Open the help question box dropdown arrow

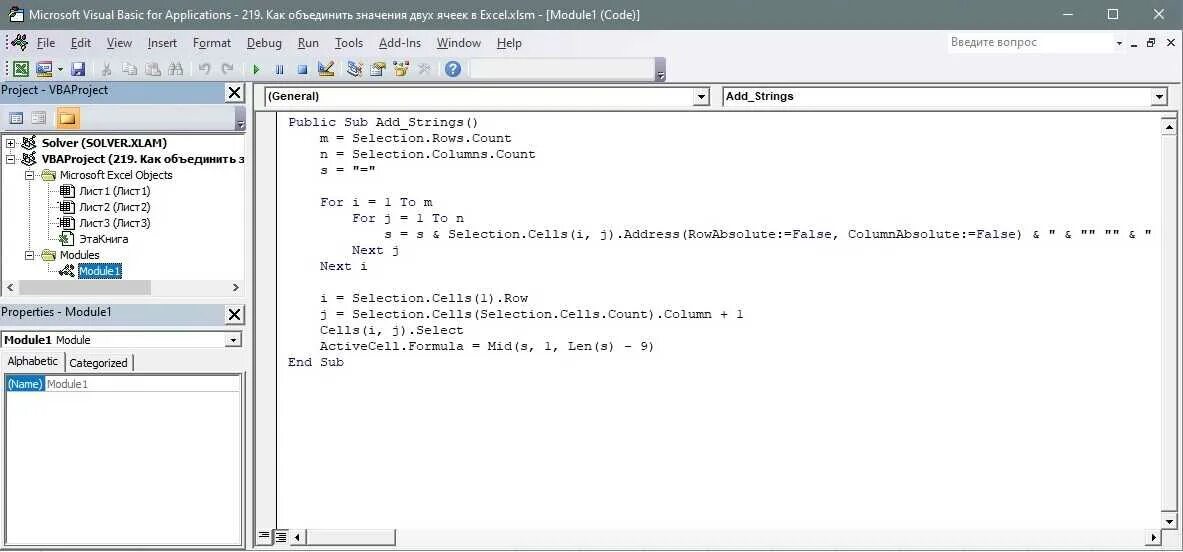pyautogui.click(x=1120, y=43)
